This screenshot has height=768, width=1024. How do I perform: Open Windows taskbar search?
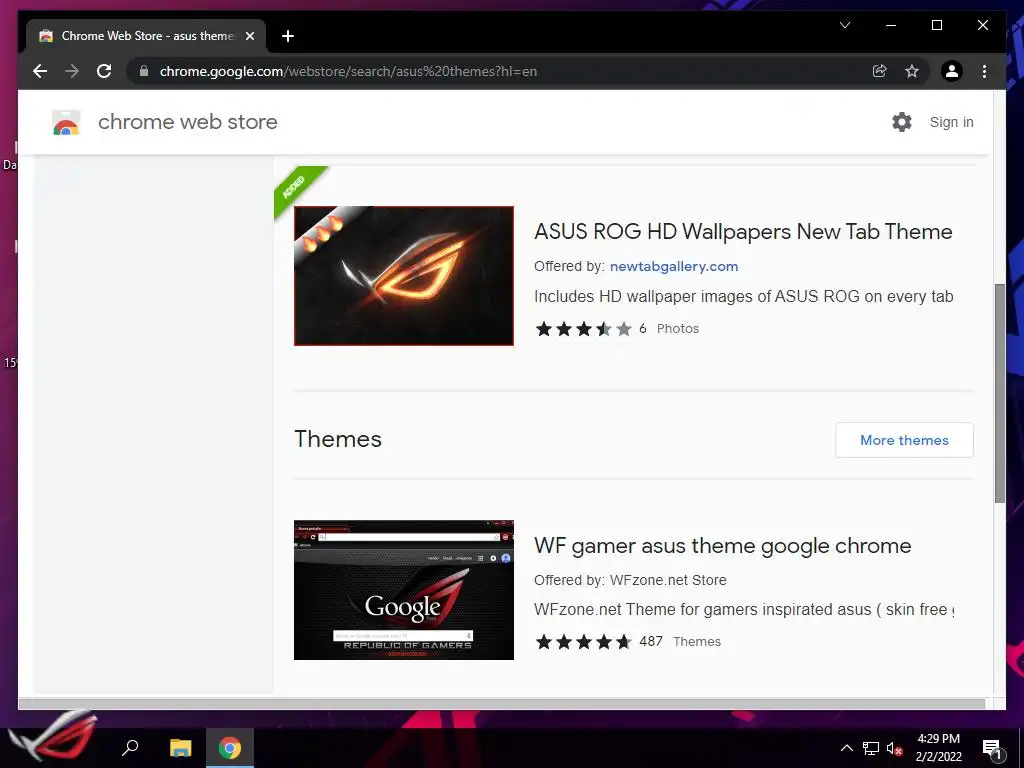pos(130,747)
